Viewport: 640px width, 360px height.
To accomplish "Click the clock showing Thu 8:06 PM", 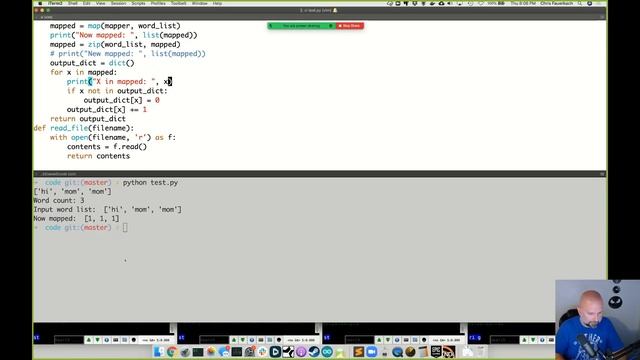I will (523, 3).
